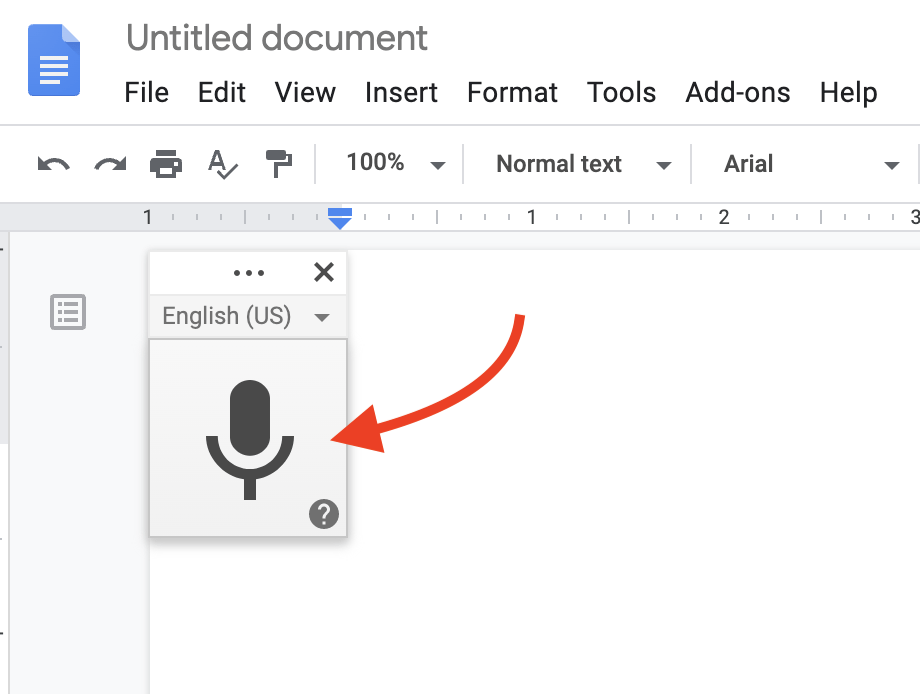The width and height of the screenshot is (920, 694).
Task: Open the 100% zoom dropdown
Action: pyautogui.click(x=394, y=164)
